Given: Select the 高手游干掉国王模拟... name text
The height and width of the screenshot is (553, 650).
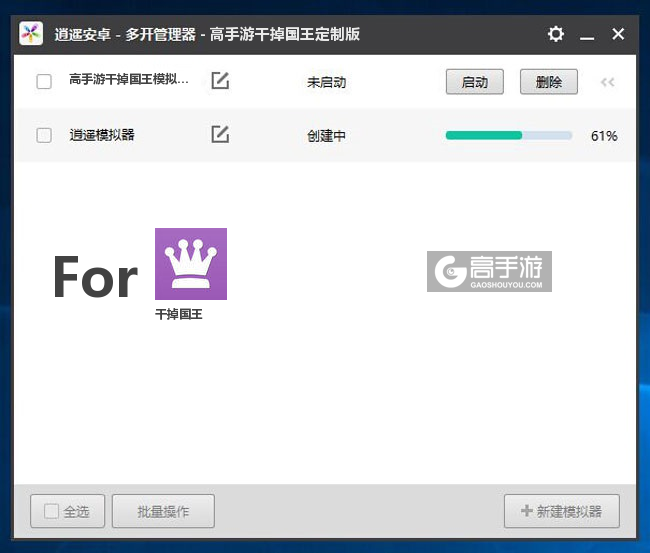Looking at the screenshot, I should click(129, 79).
